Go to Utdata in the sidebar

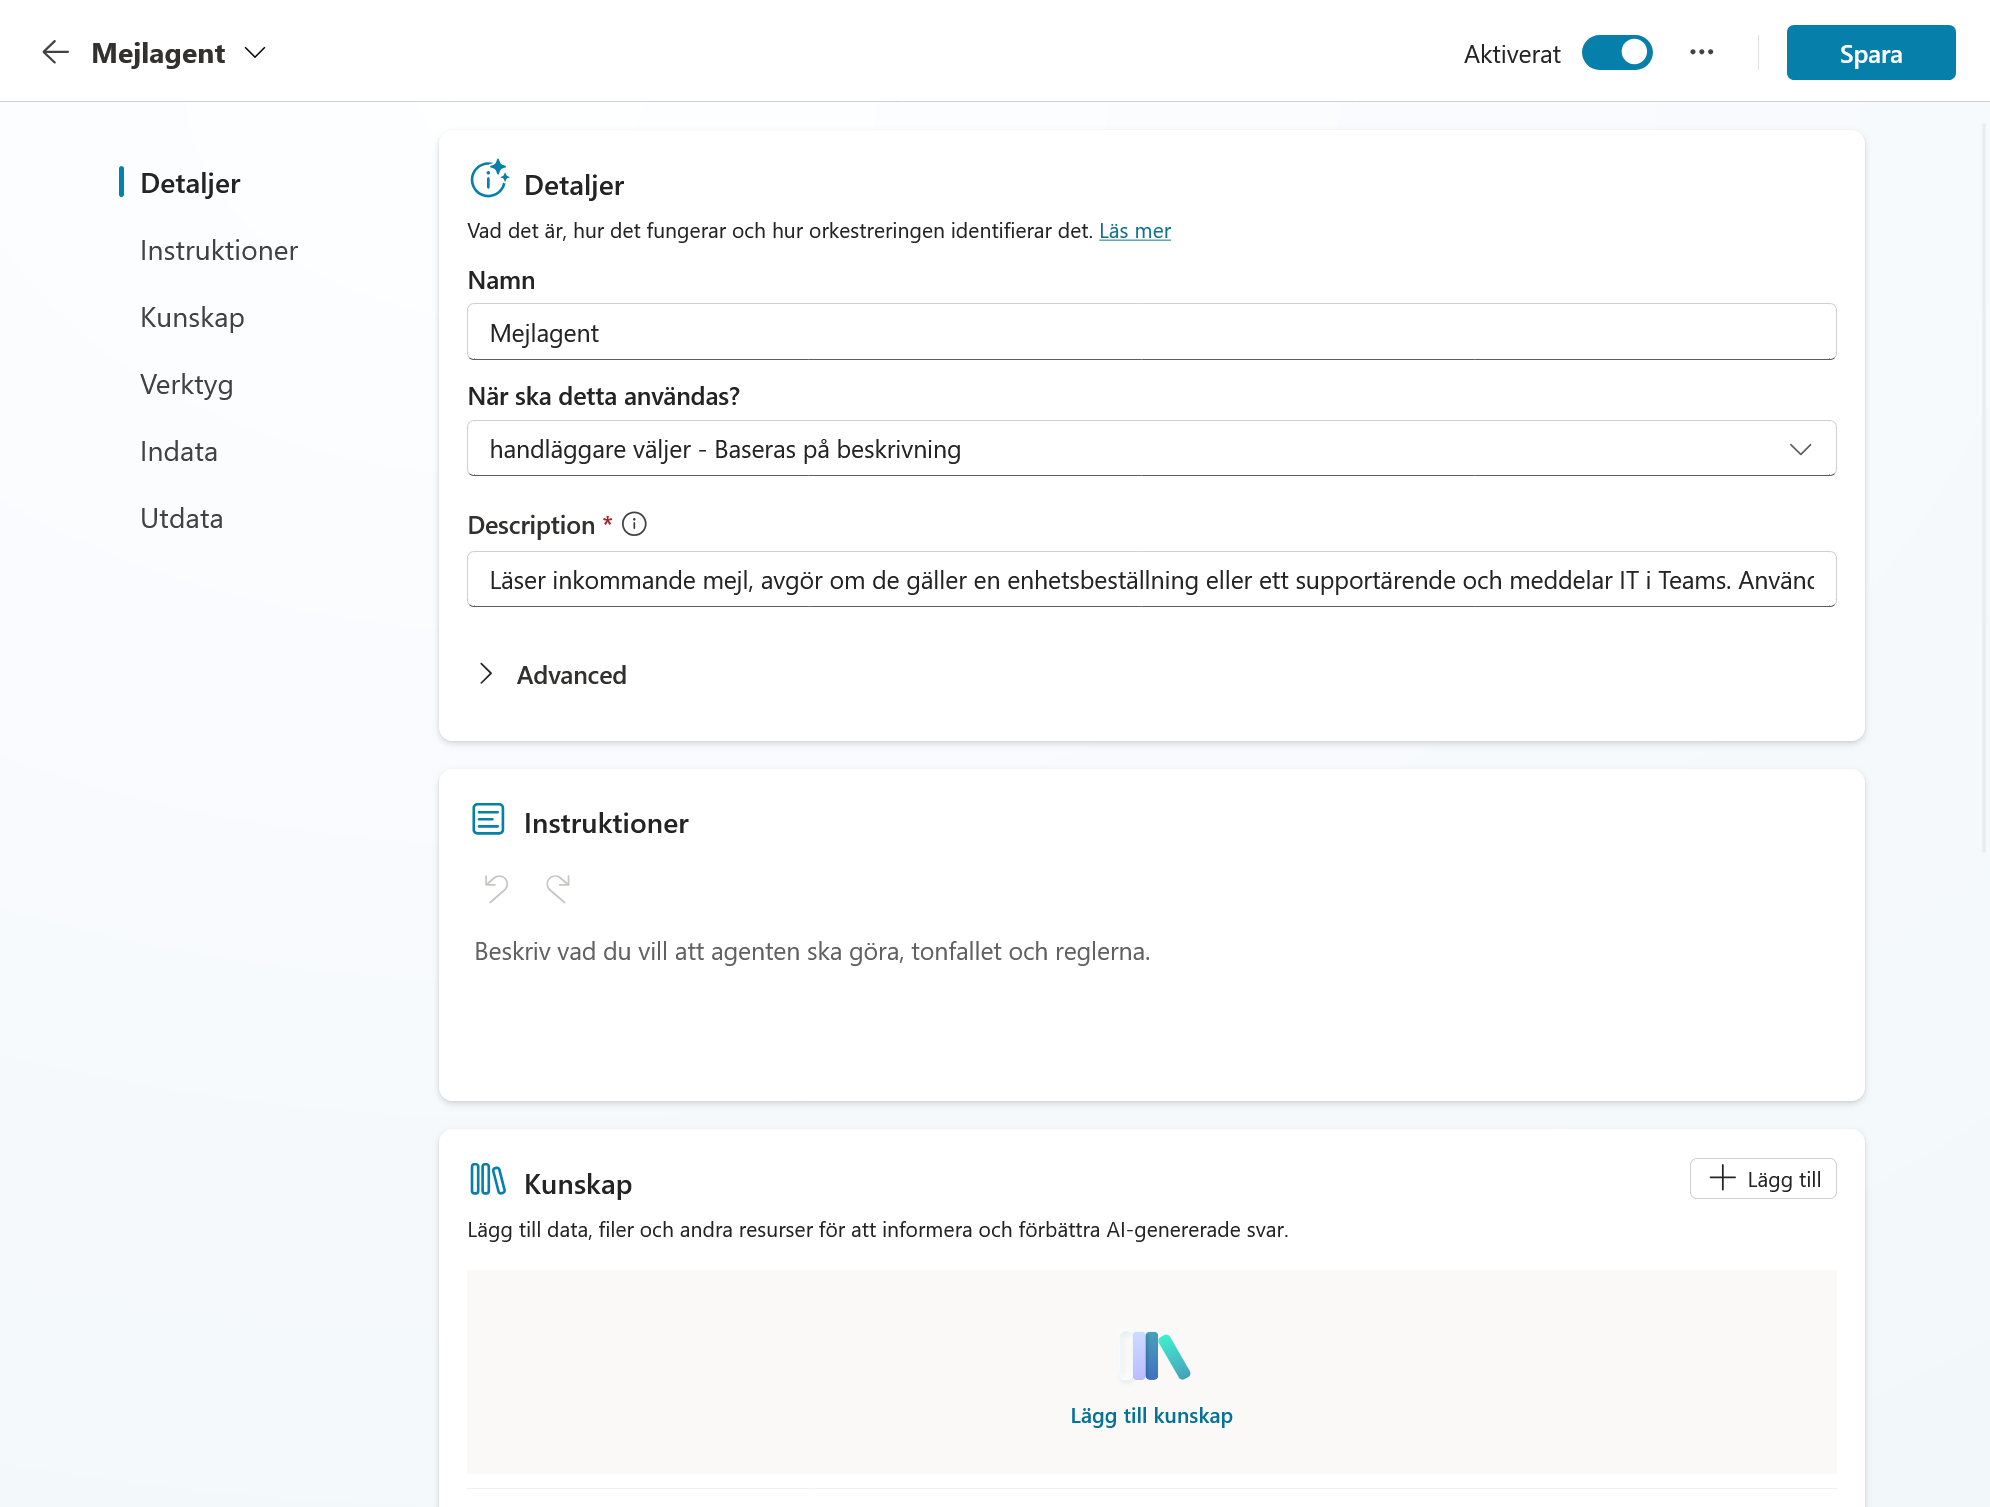click(x=181, y=518)
